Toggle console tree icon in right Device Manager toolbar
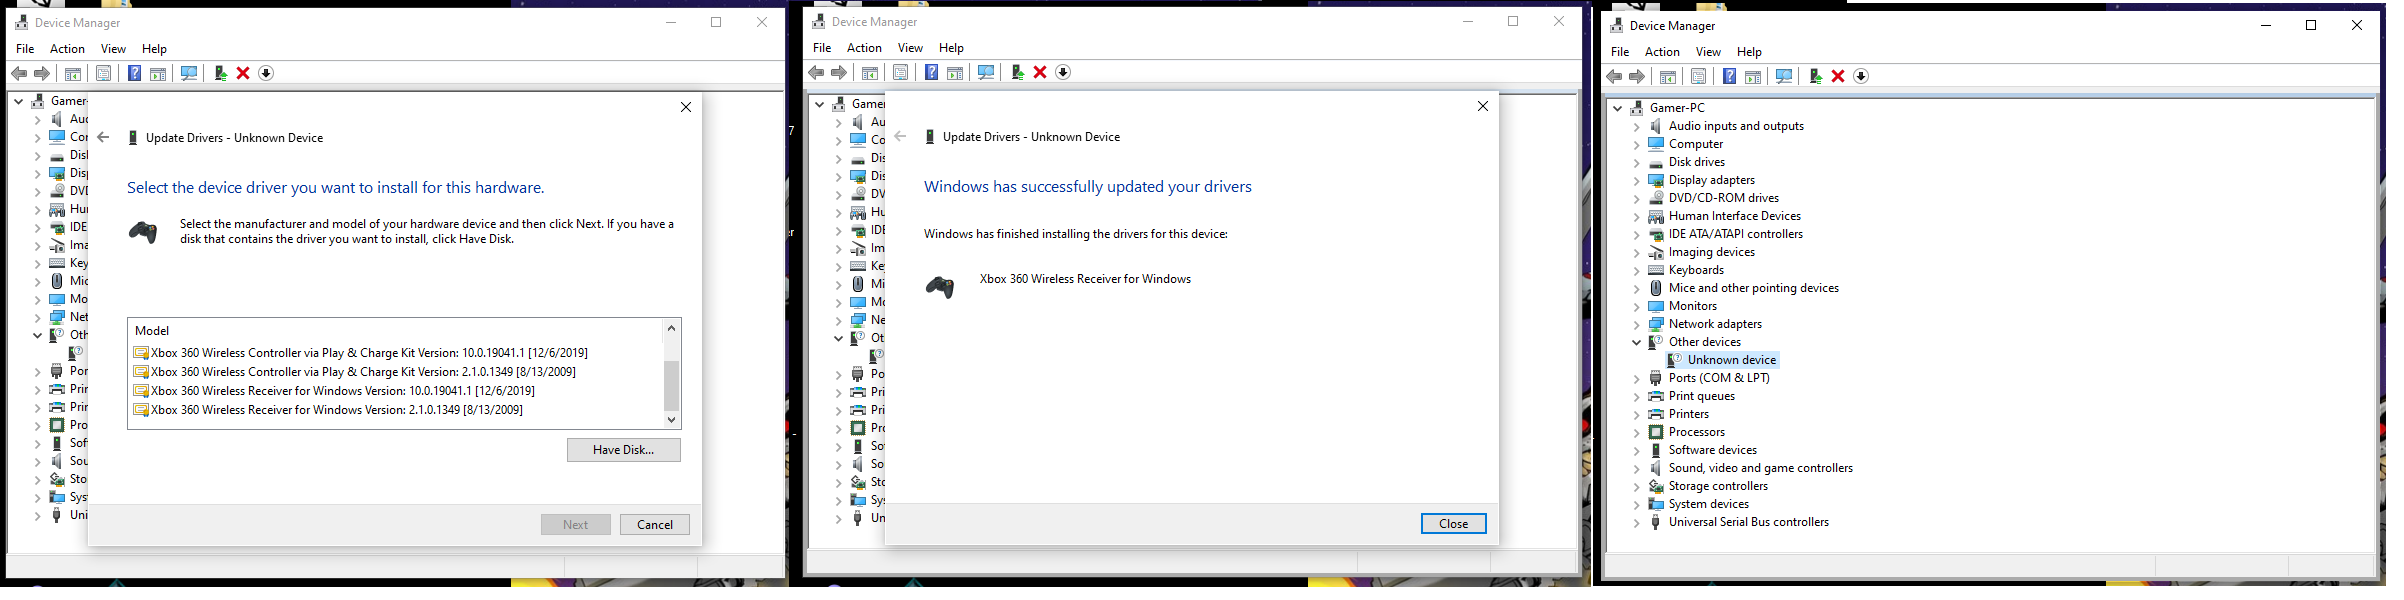This screenshot has width=2404, height=600. (1668, 77)
